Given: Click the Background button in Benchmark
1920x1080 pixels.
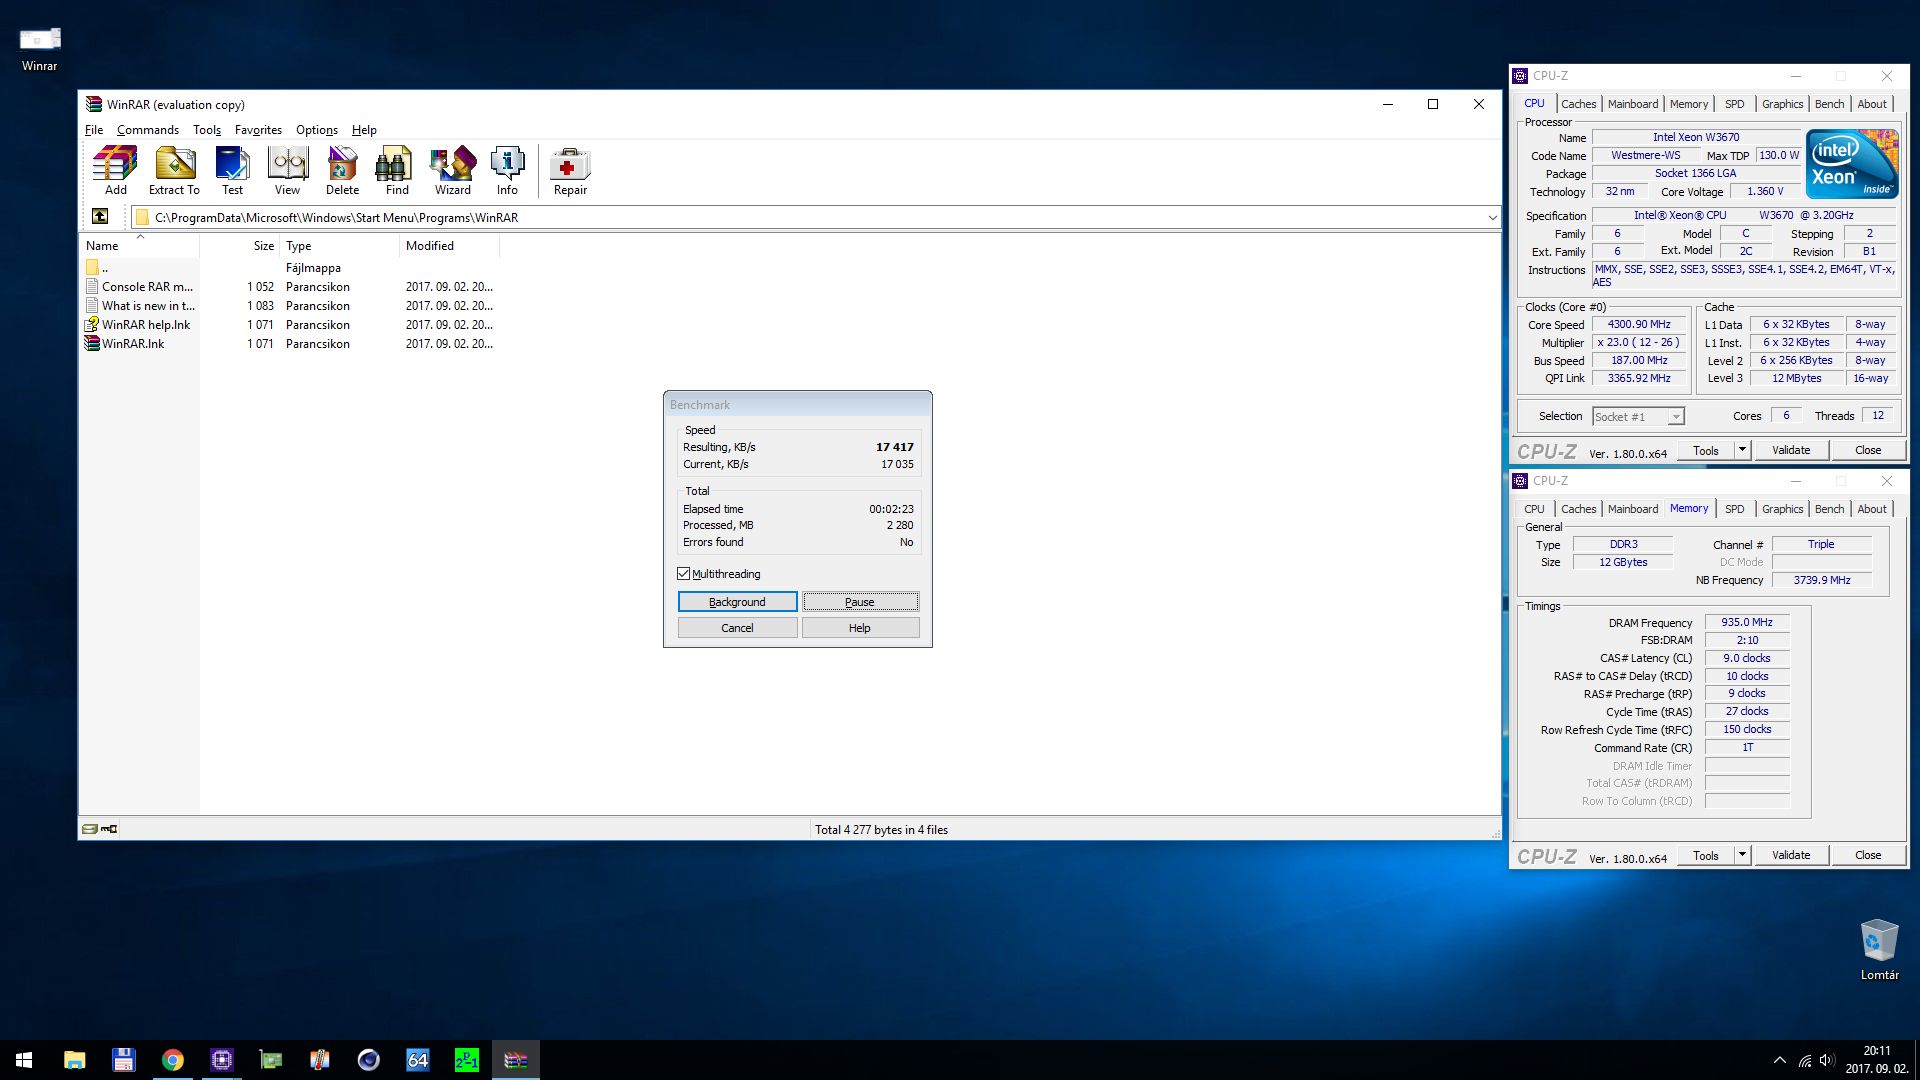Looking at the screenshot, I should (x=737, y=602).
